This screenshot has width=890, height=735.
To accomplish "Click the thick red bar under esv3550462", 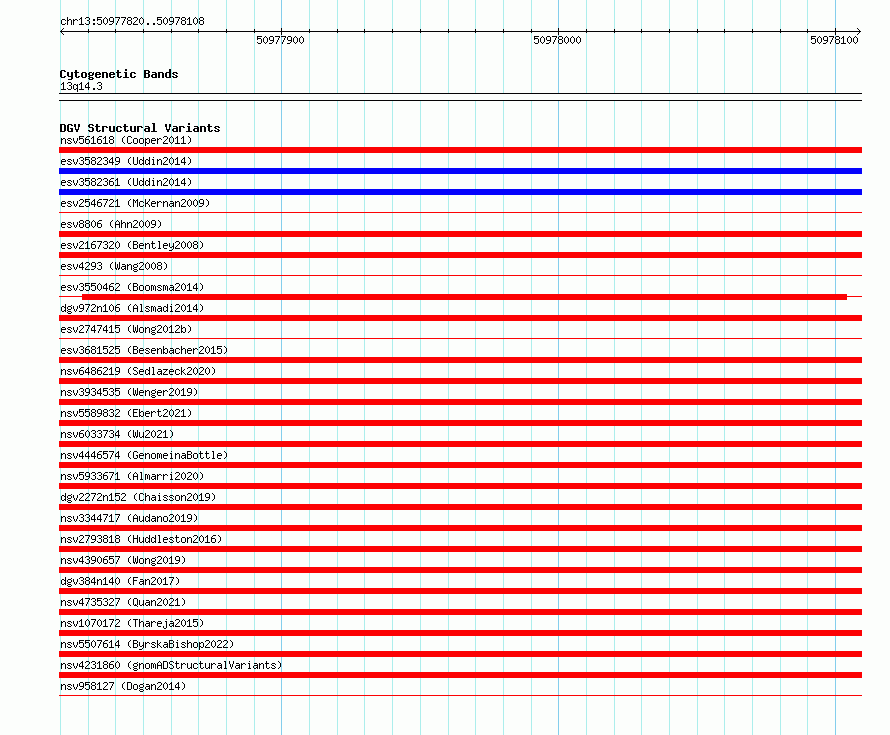I will pos(464,297).
